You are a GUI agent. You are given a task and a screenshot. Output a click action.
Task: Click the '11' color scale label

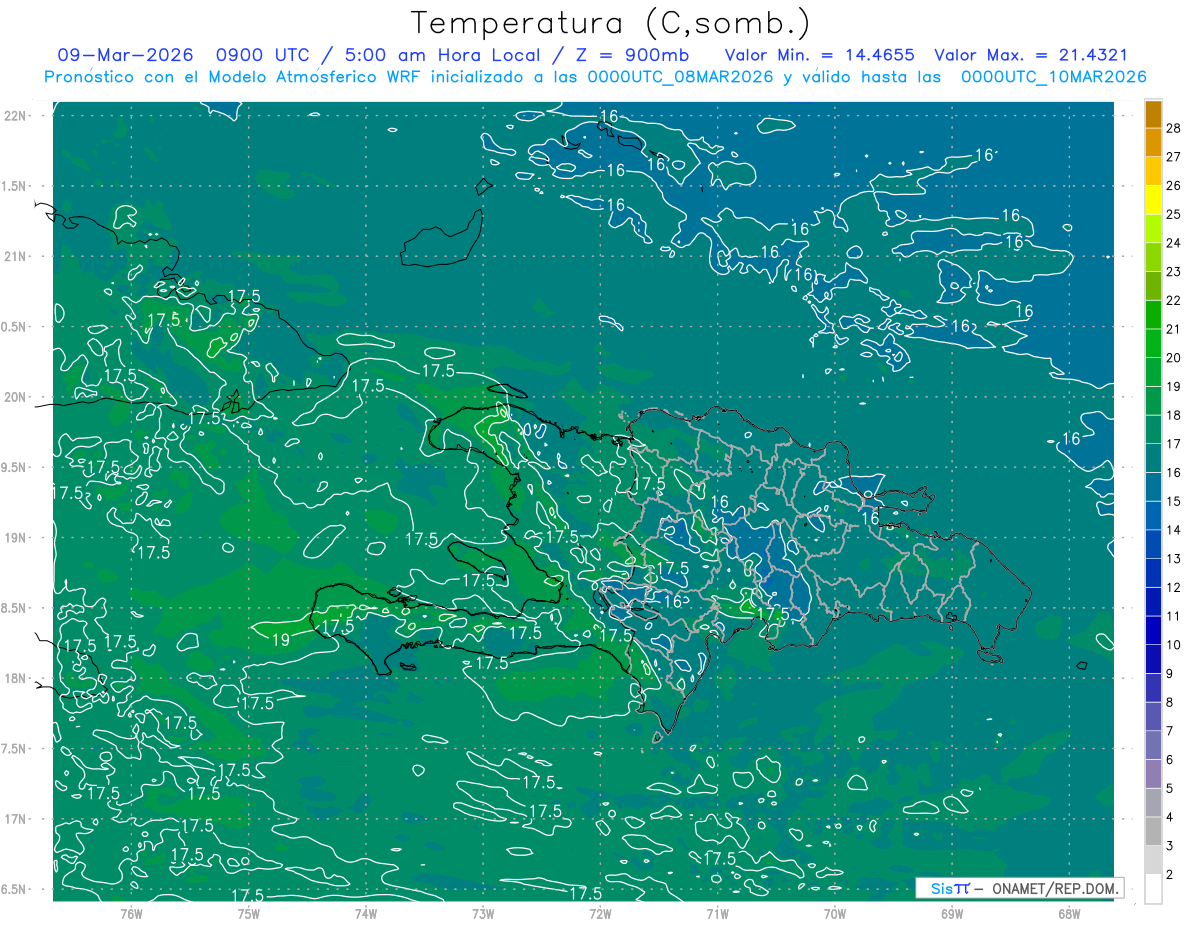[x=1174, y=616]
